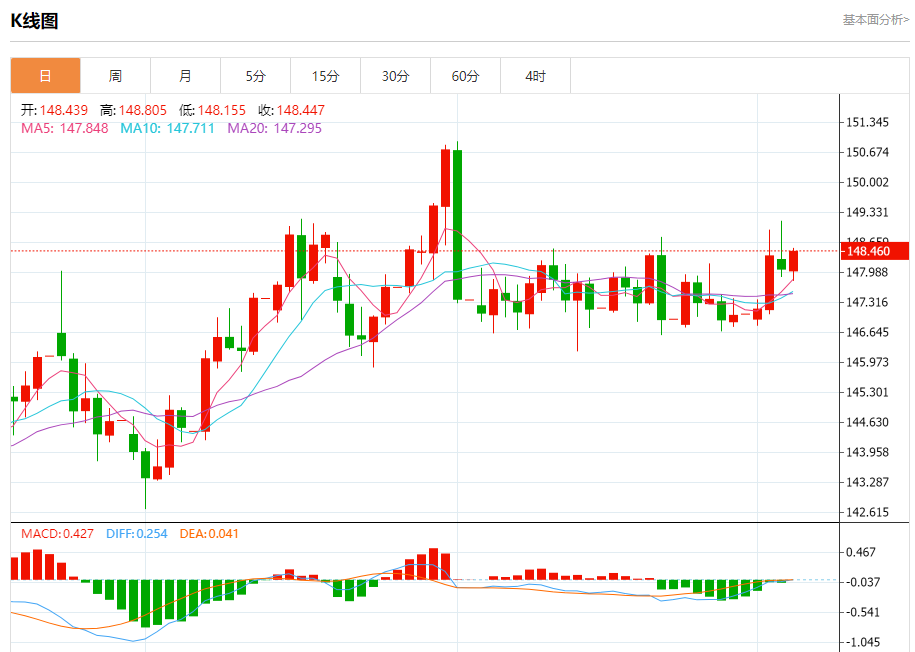The height and width of the screenshot is (652, 915).
Task: Click the MA20 indicator label
Action: tap(274, 128)
